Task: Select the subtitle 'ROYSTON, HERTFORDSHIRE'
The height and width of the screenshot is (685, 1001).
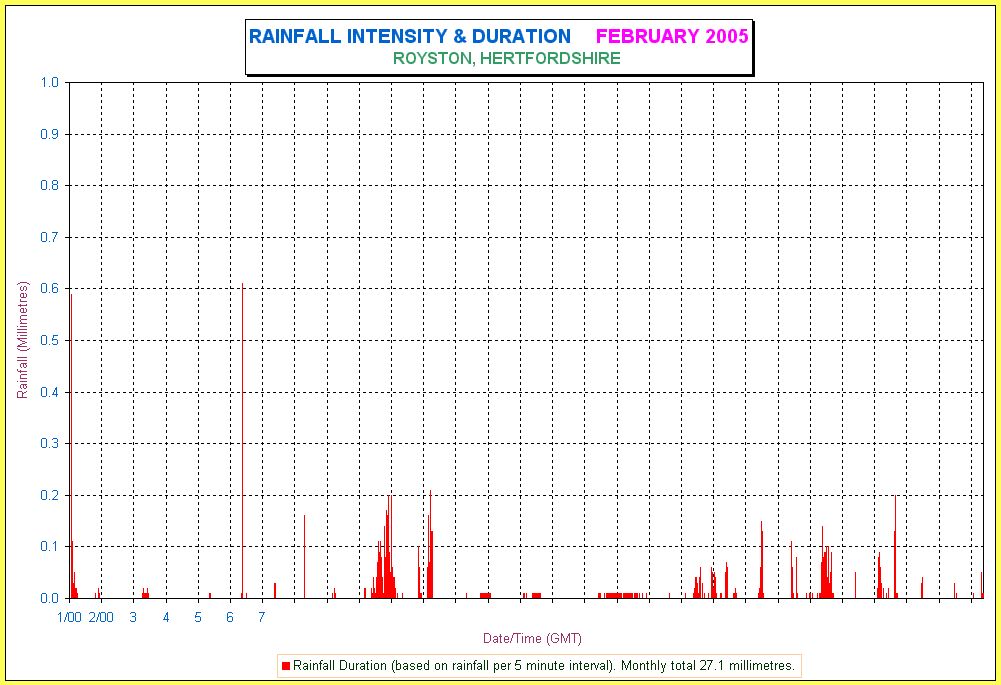Action: (507, 59)
